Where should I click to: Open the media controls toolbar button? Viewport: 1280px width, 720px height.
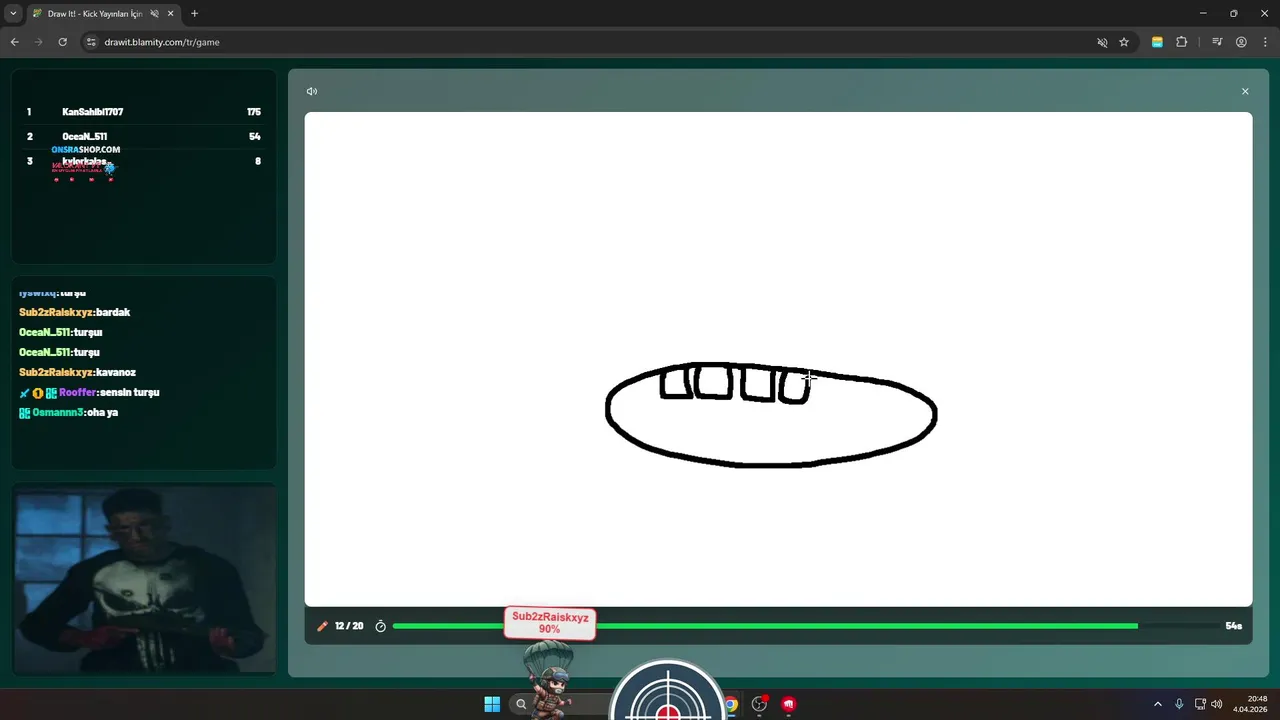(1217, 42)
